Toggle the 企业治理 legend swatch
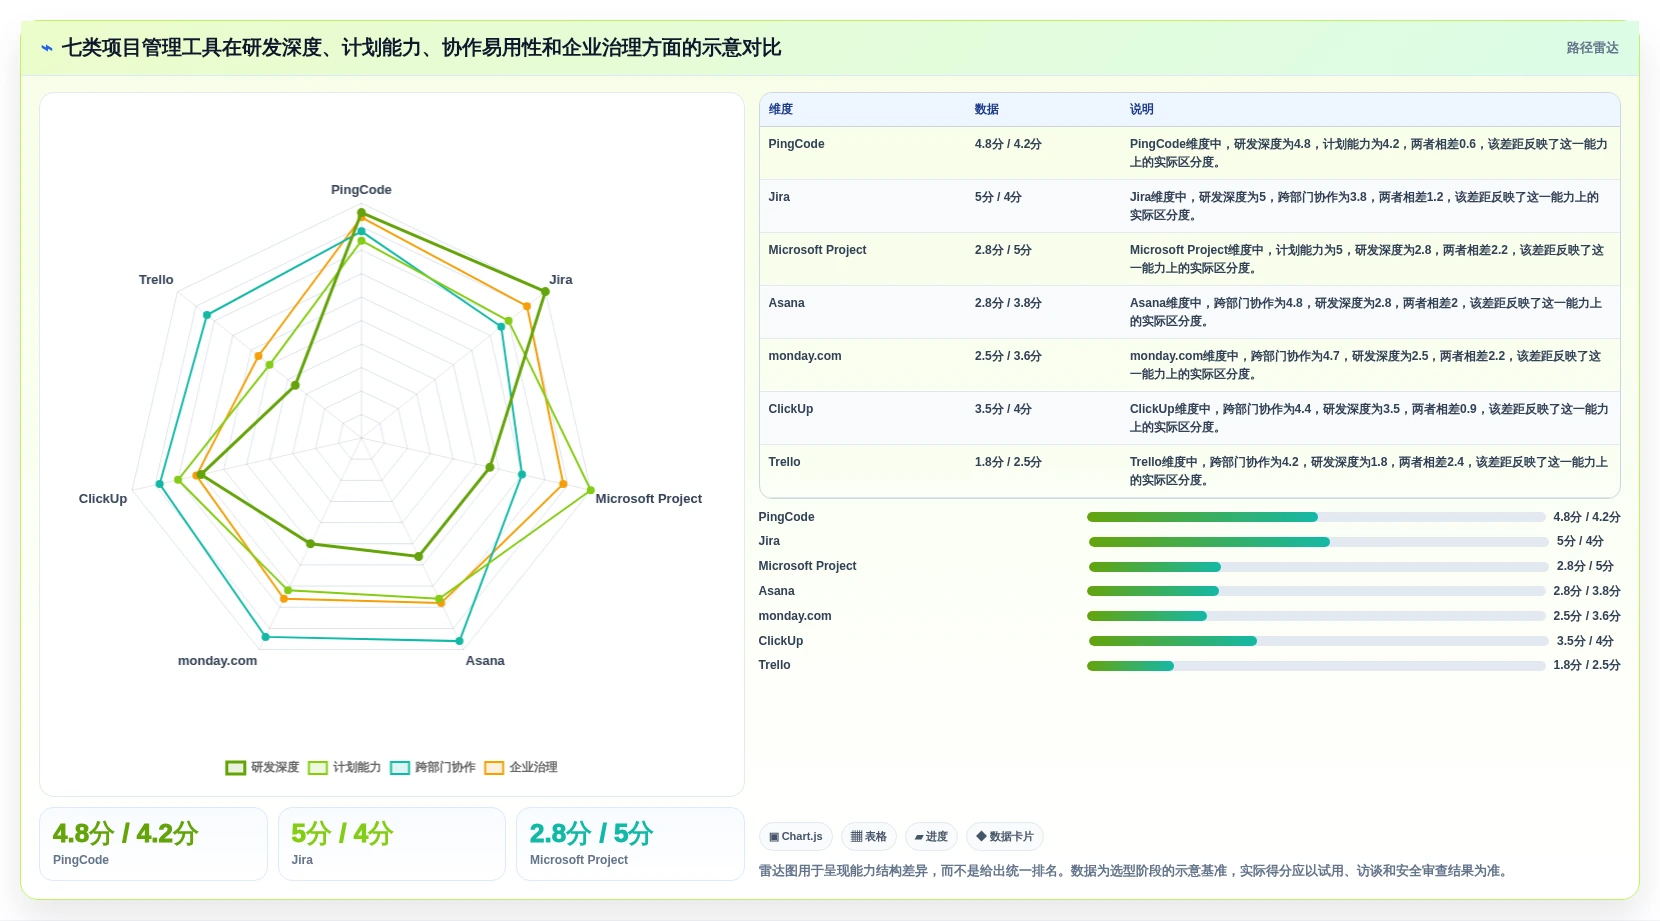This screenshot has height=921, width=1660. [494, 768]
